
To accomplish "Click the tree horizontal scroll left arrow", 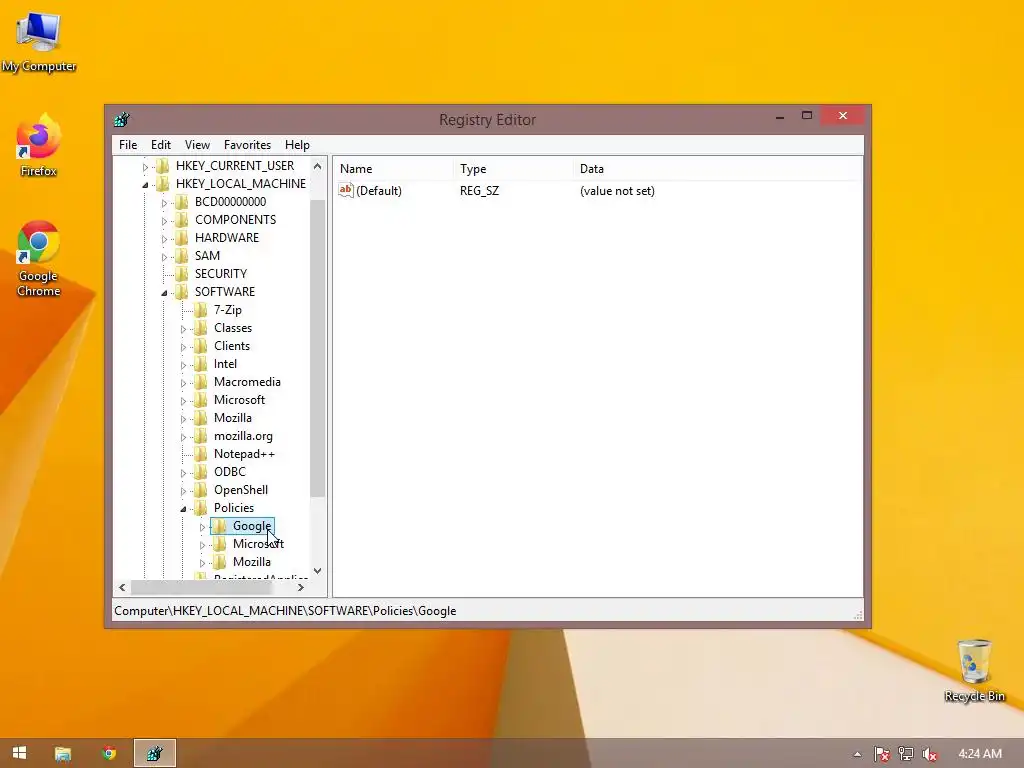I will click(122, 587).
